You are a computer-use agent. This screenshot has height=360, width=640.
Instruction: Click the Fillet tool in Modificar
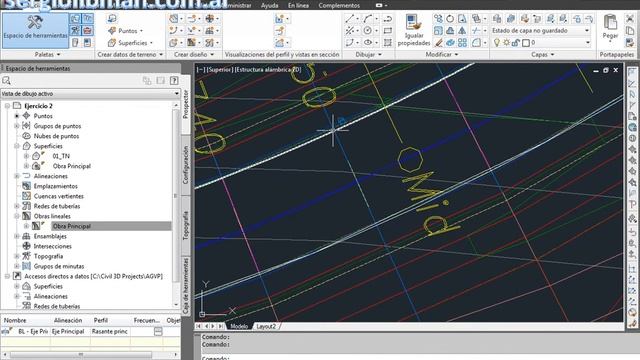pyautogui.click(x=476, y=42)
